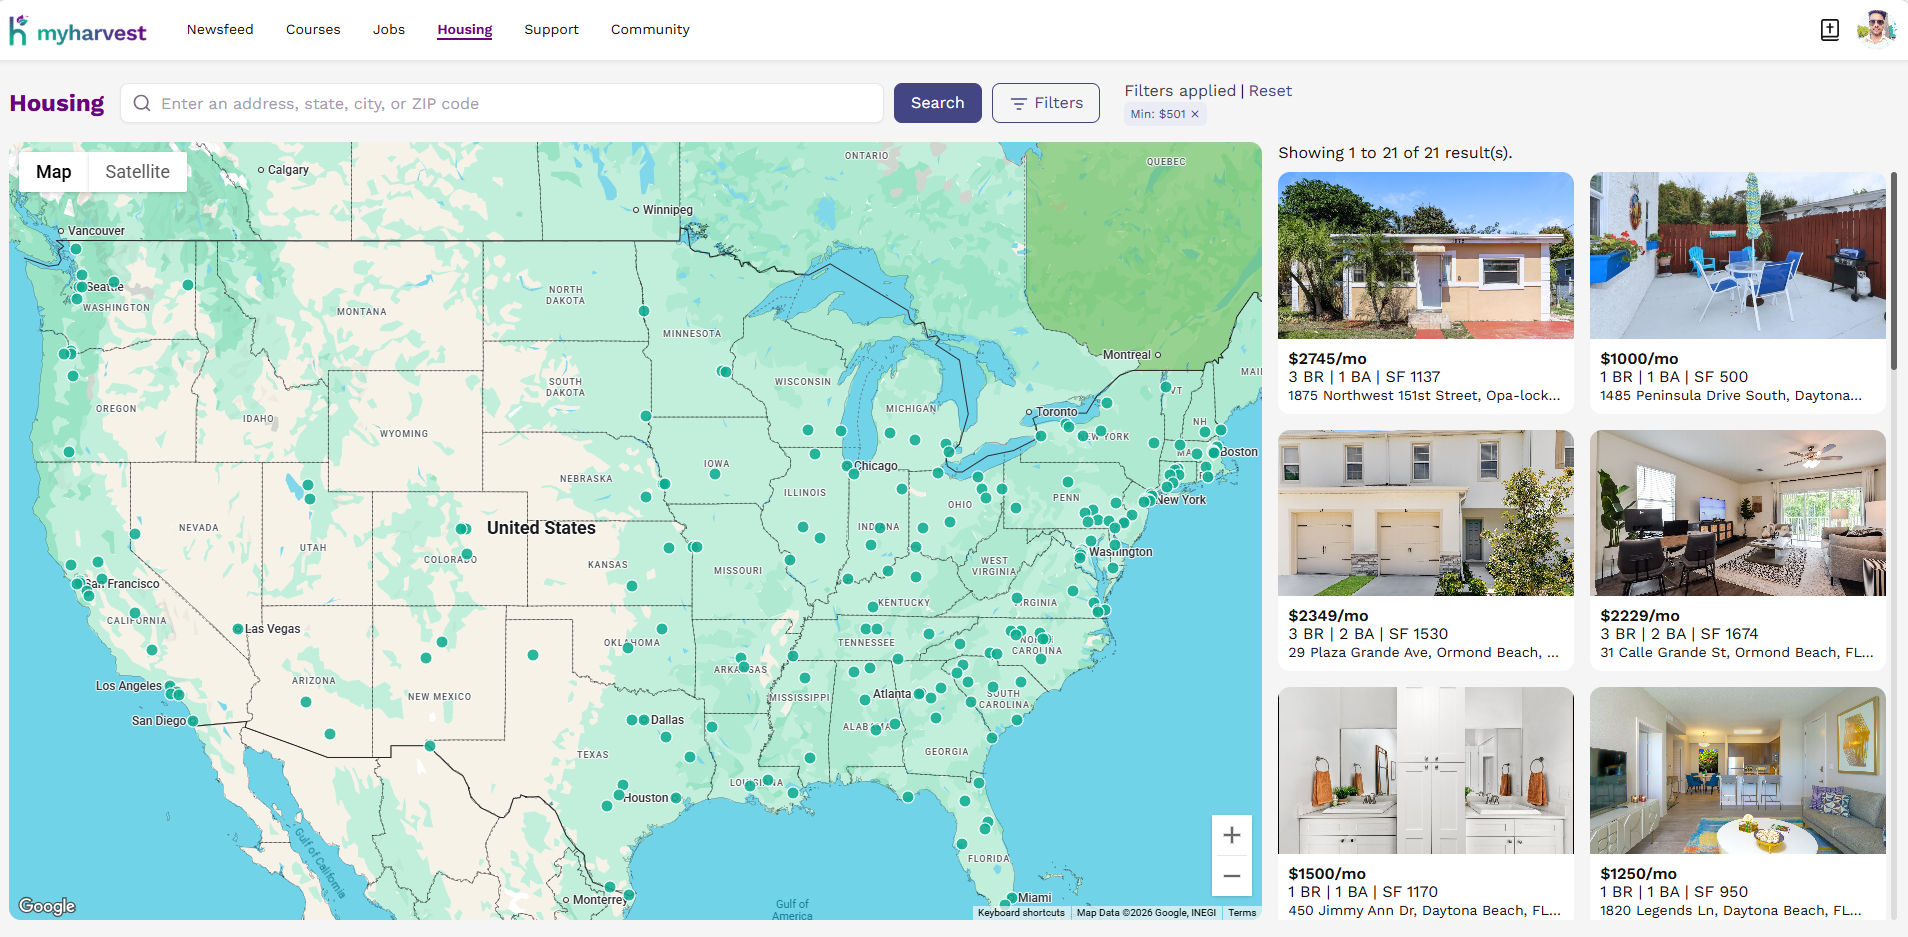
Task: Open the Jobs tab
Action: (x=388, y=30)
